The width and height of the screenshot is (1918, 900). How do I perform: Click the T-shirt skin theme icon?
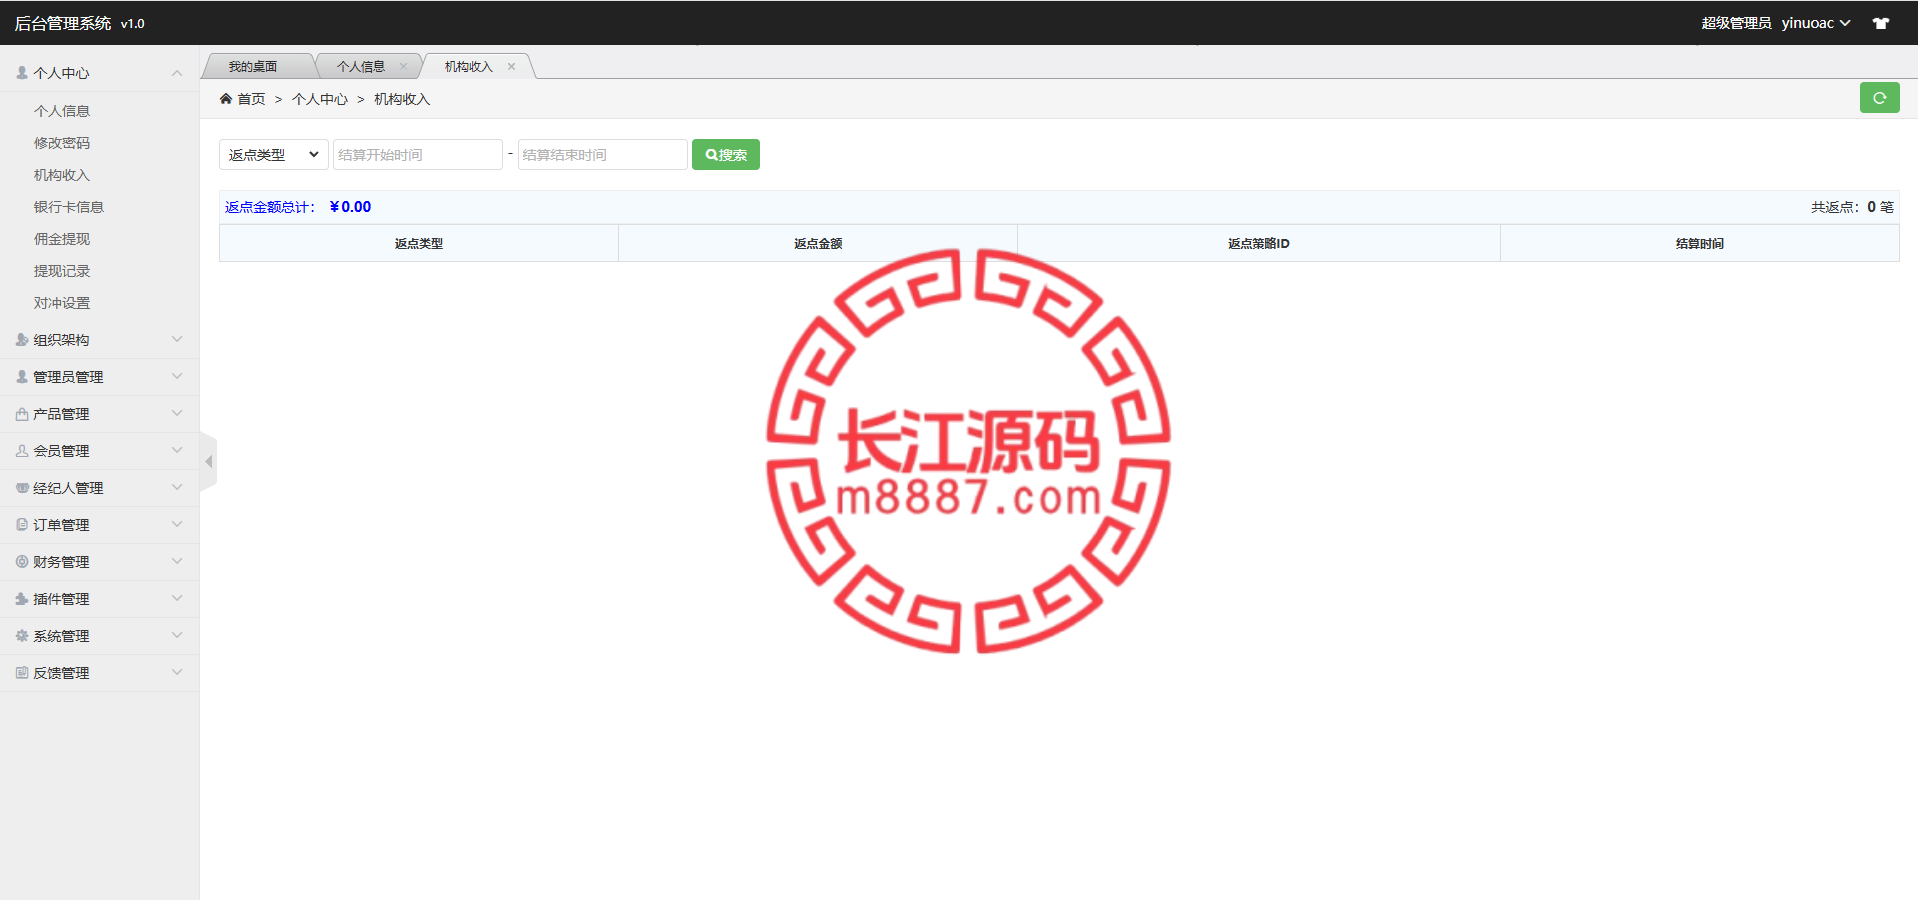1881,23
